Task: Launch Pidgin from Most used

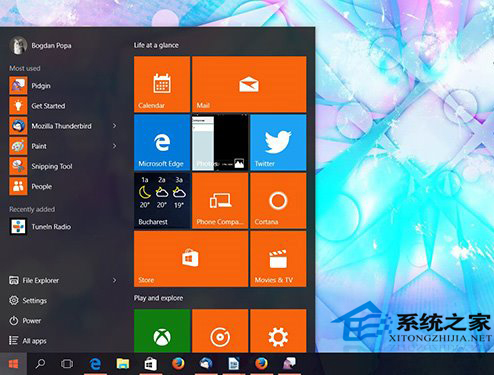Action: 63,86
